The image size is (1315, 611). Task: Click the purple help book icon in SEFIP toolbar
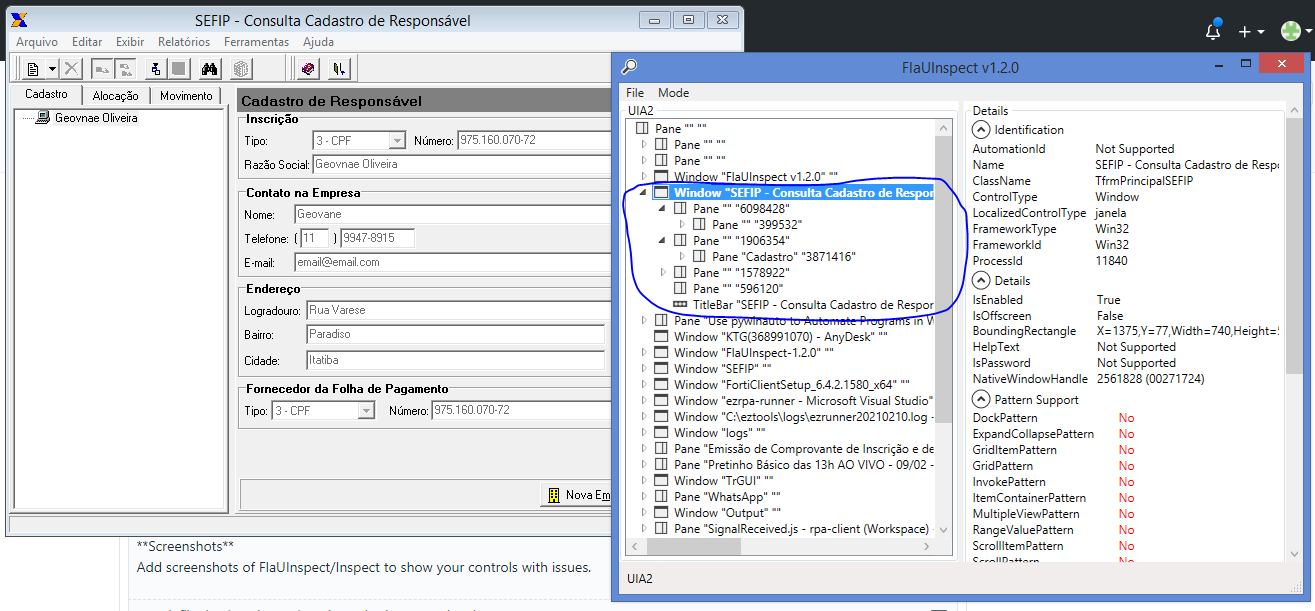(308, 69)
